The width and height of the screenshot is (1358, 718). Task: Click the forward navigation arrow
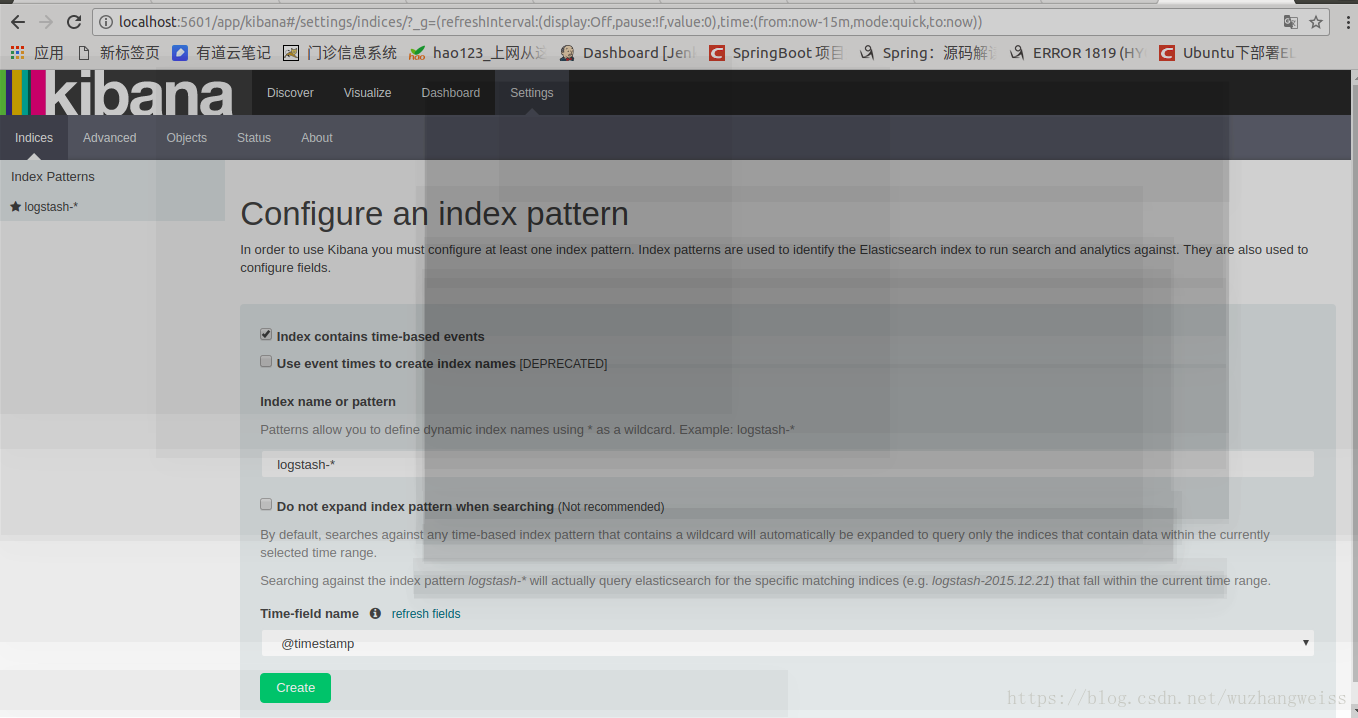46,22
